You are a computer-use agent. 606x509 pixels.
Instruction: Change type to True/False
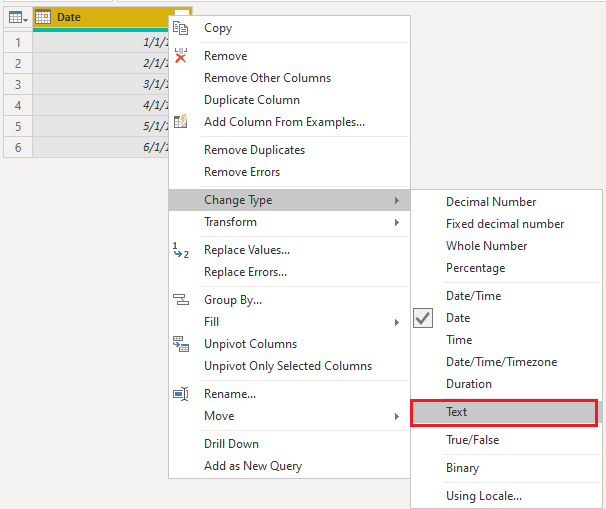[506, 440]
